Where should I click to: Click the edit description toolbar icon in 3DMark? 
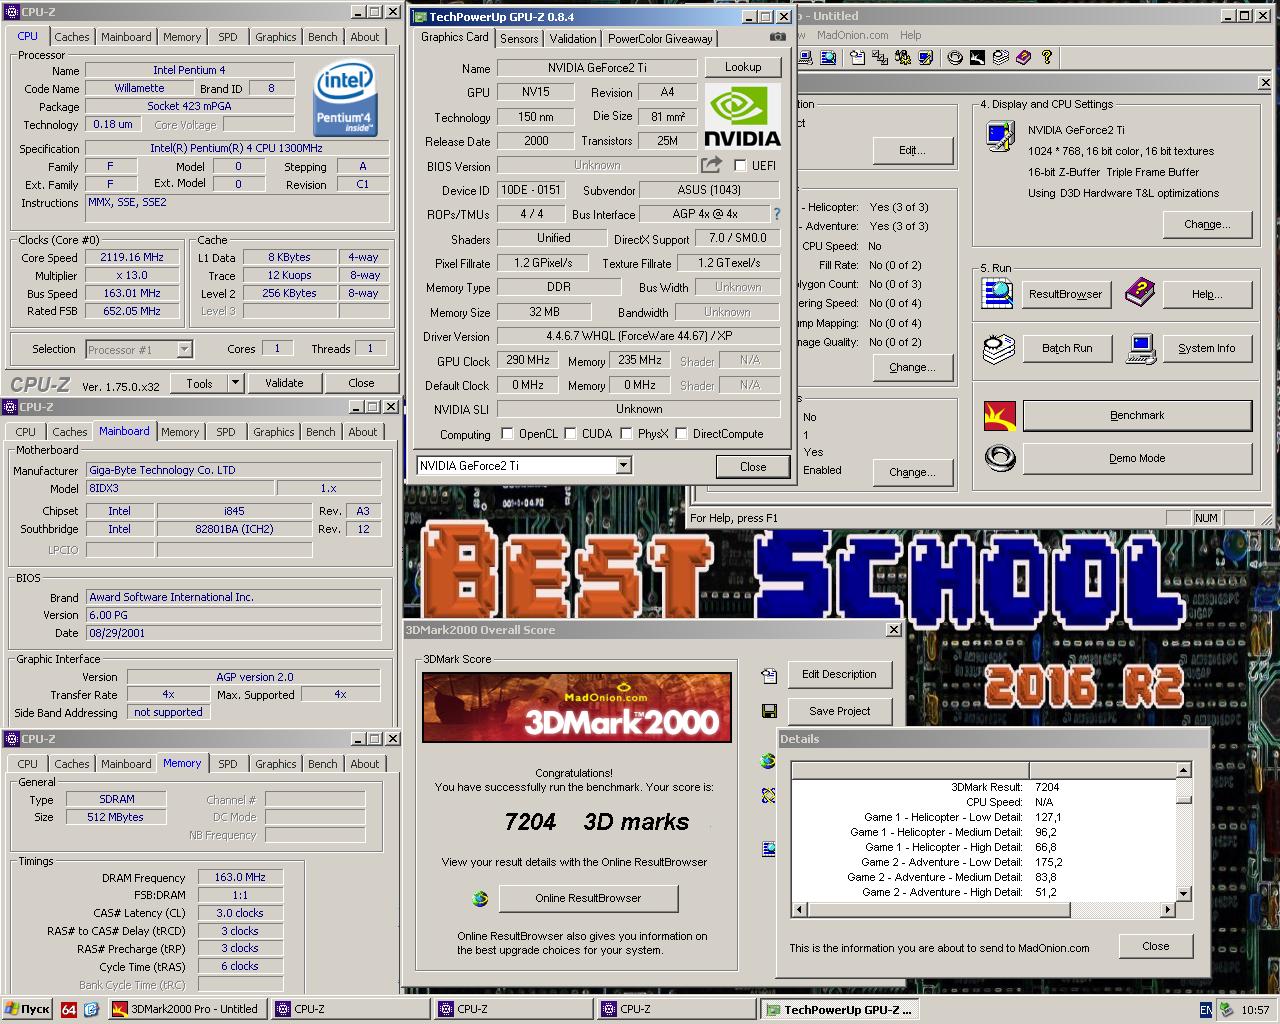click(858, 57)
